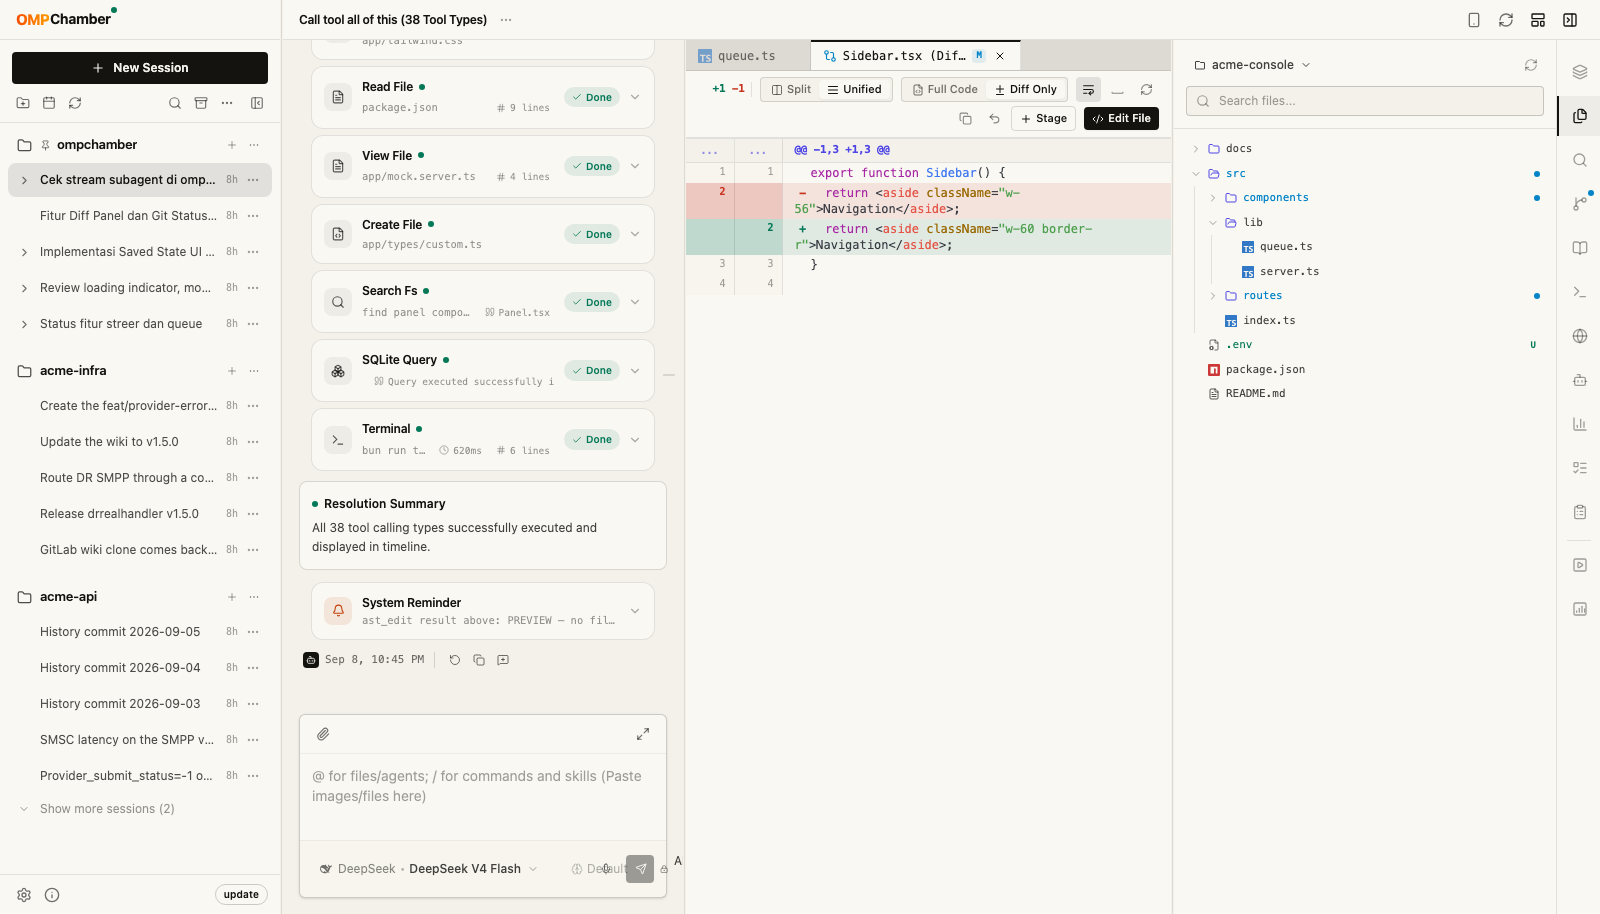Open server.ts in file tree
The height and width of the screenshot is (914, 1600).
click(x=1289, y=272)
